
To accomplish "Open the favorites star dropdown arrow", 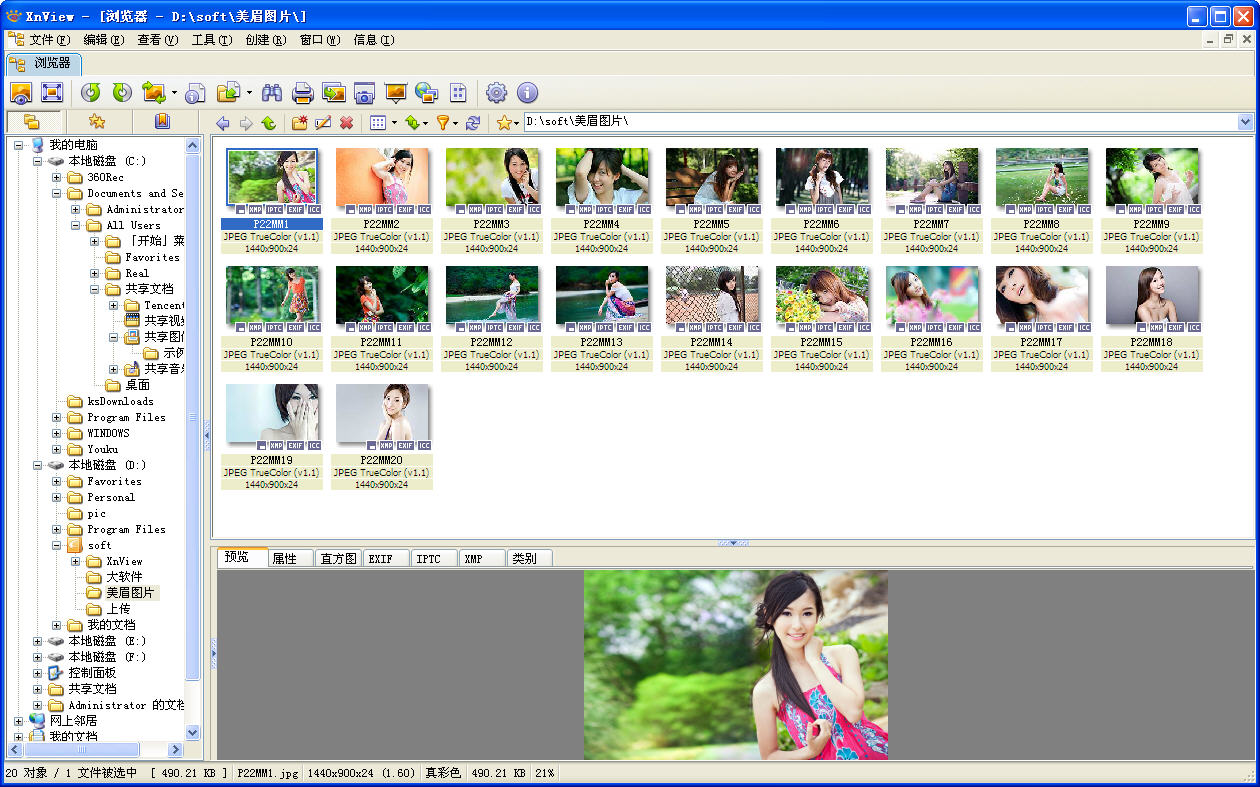I will tap(516, 123).
